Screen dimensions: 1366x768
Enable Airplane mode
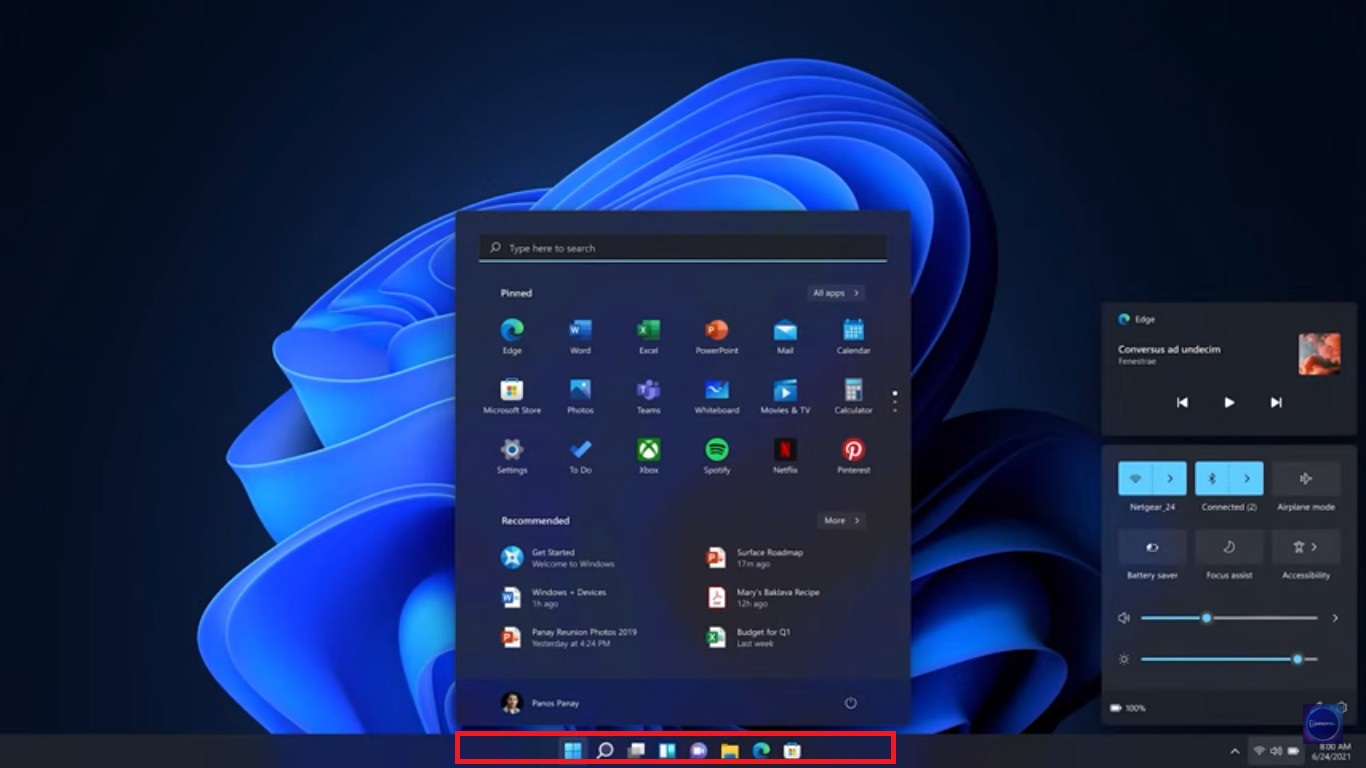(1306, 478)
